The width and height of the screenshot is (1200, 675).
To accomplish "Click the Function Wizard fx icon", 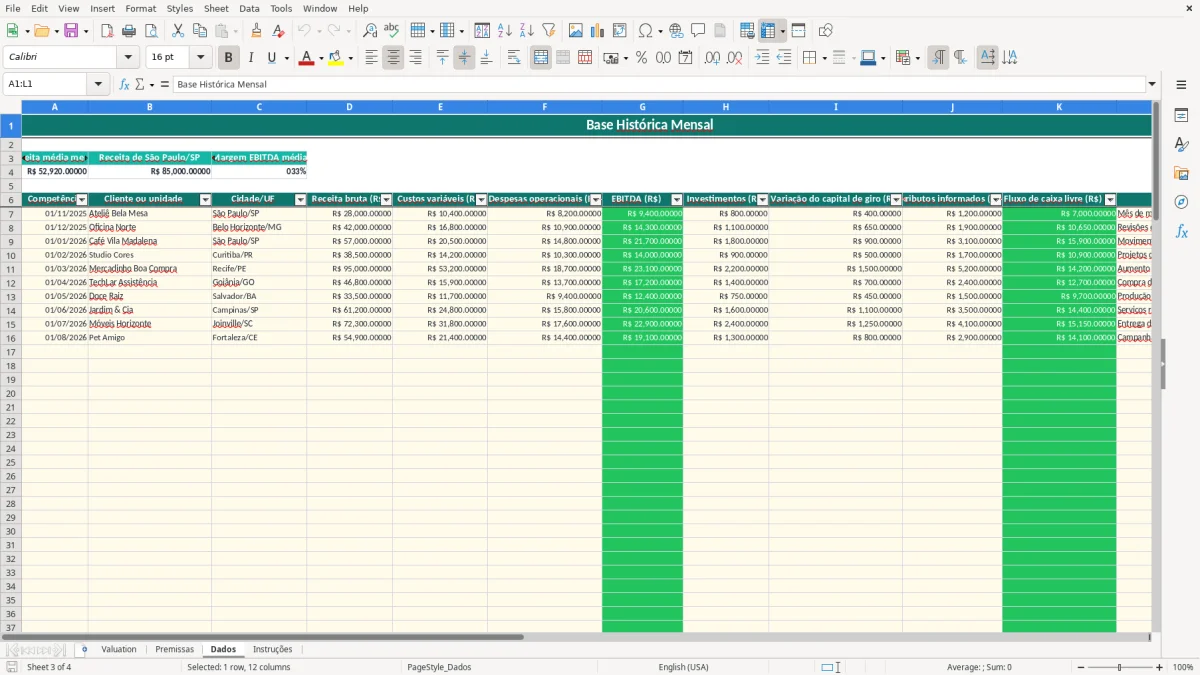I will click(x=124, y=84).
